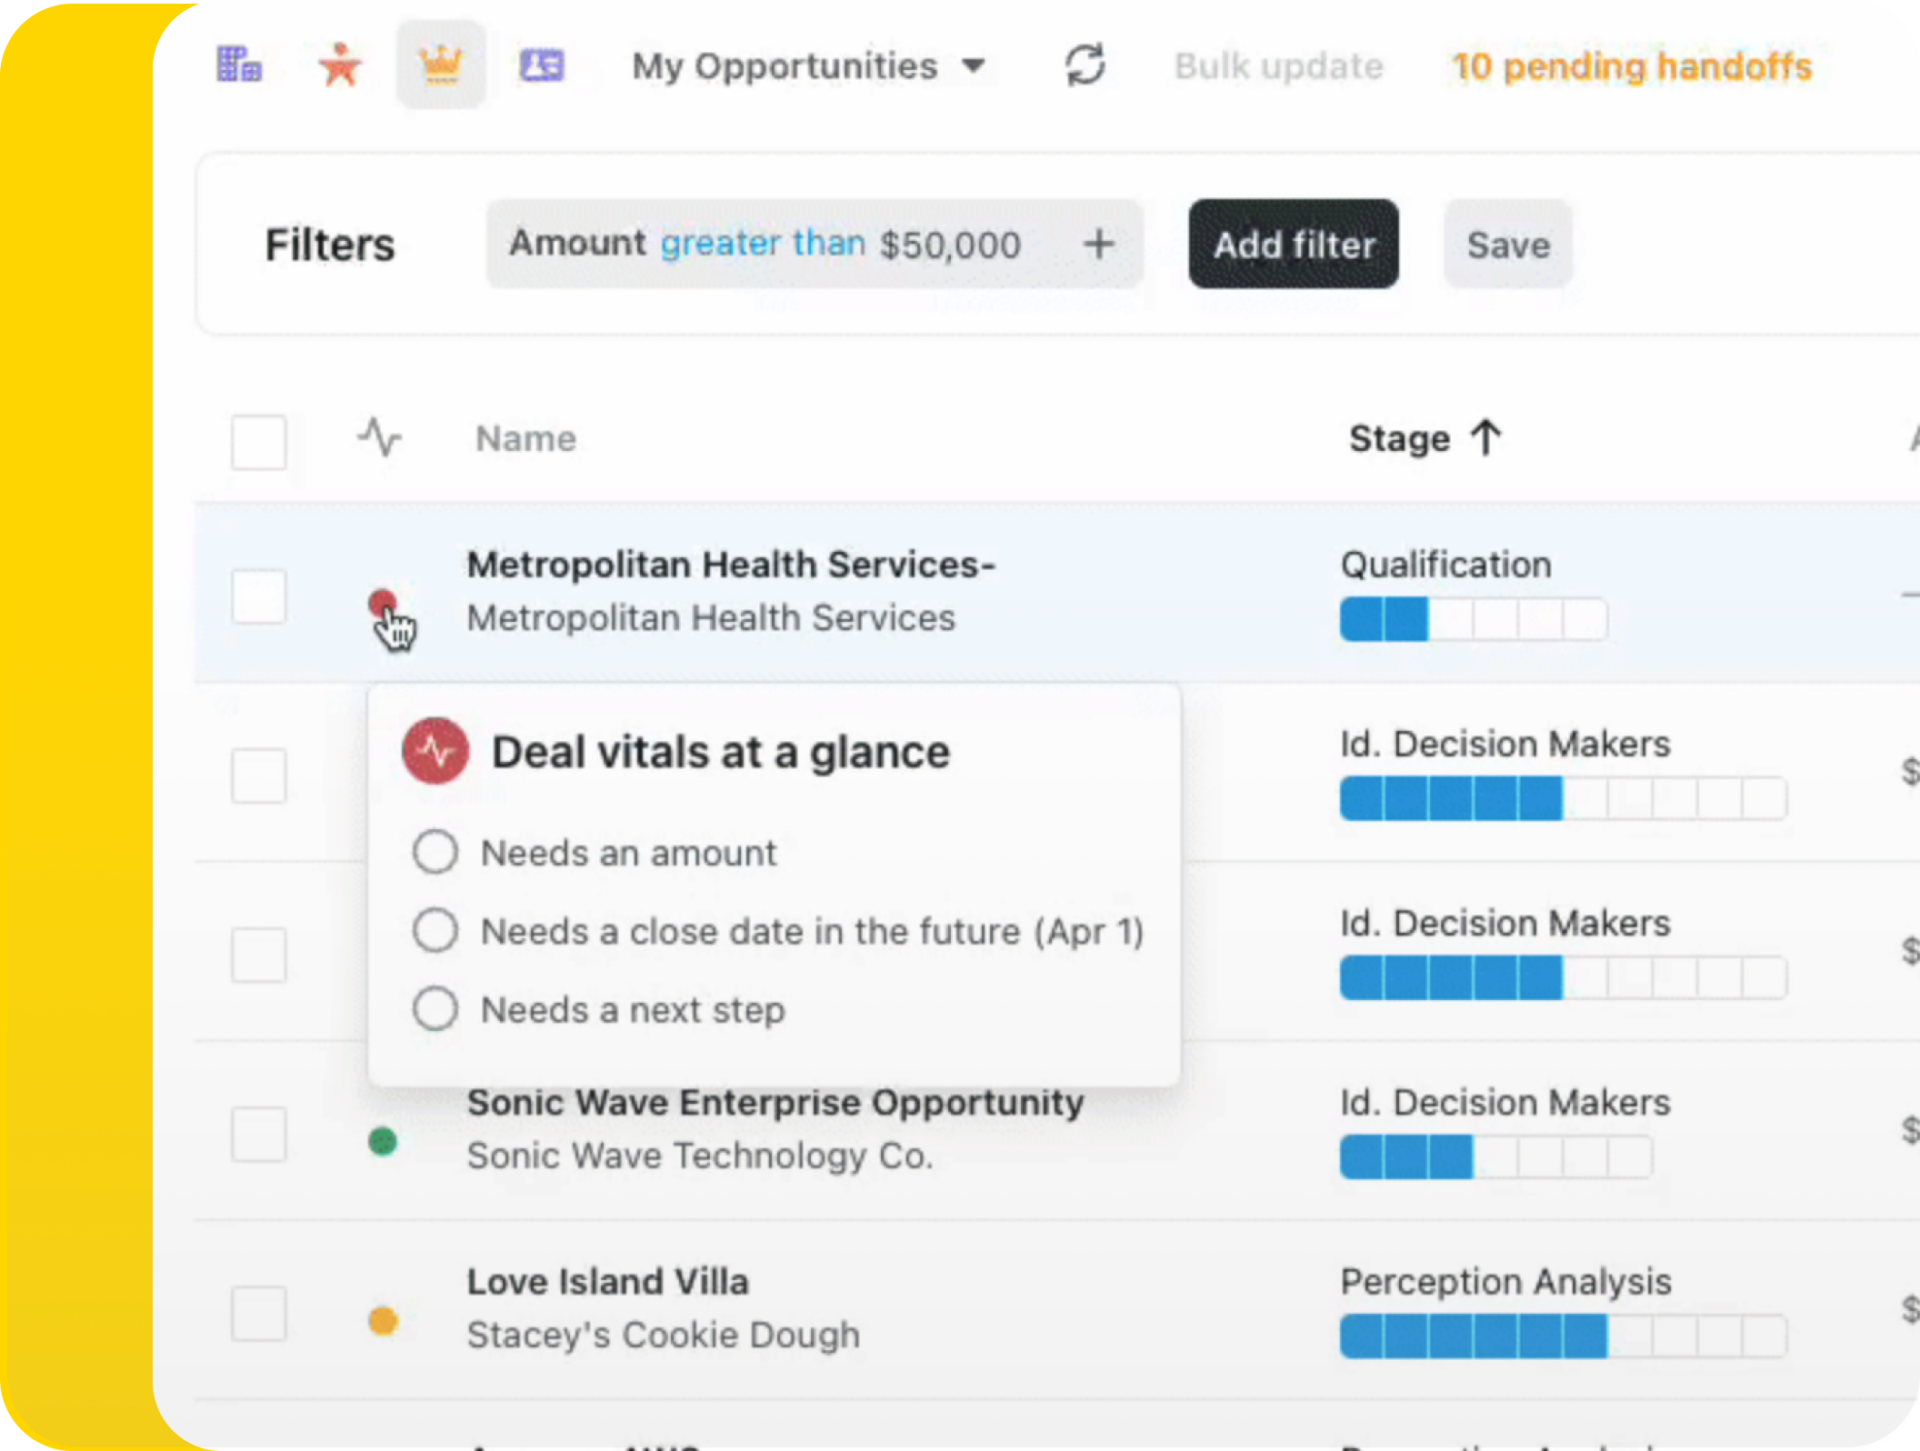Sort by the Stage column header
Viewport: 1920px width, 1451px height.
tap(1399, 438)
